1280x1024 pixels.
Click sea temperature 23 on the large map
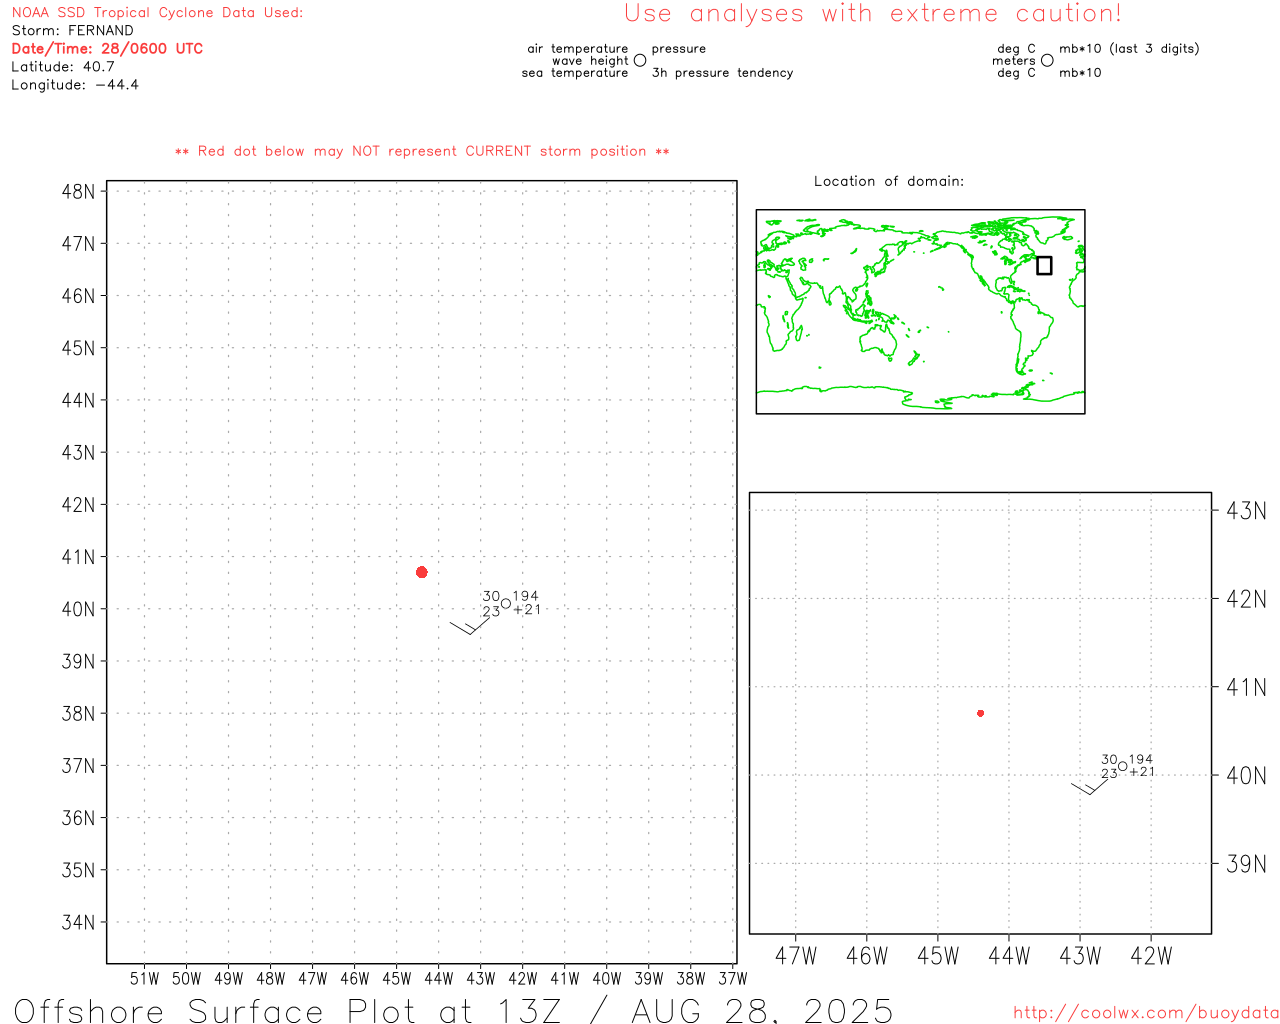tap(491, 610)
